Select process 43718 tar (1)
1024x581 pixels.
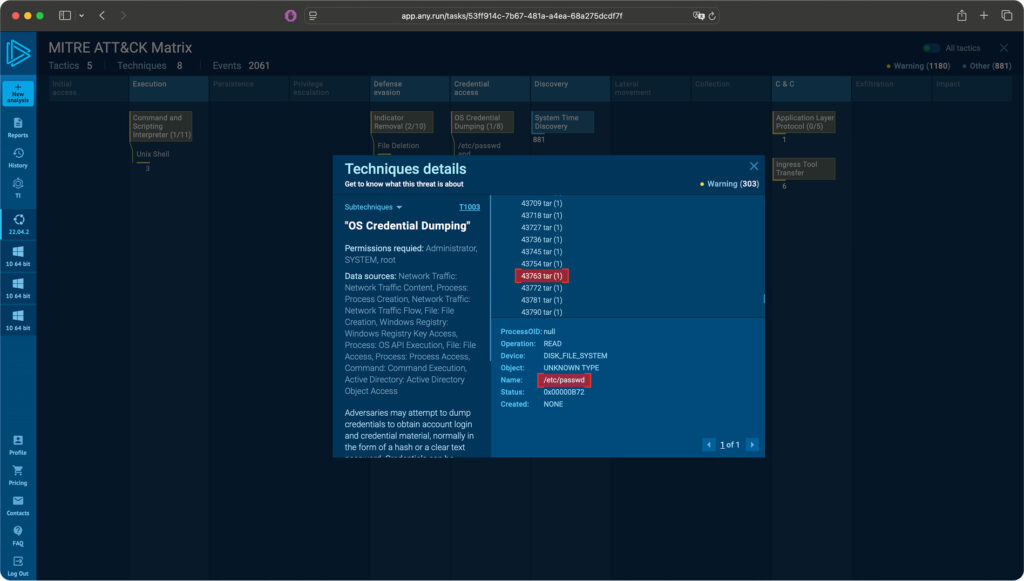(541, 215)
